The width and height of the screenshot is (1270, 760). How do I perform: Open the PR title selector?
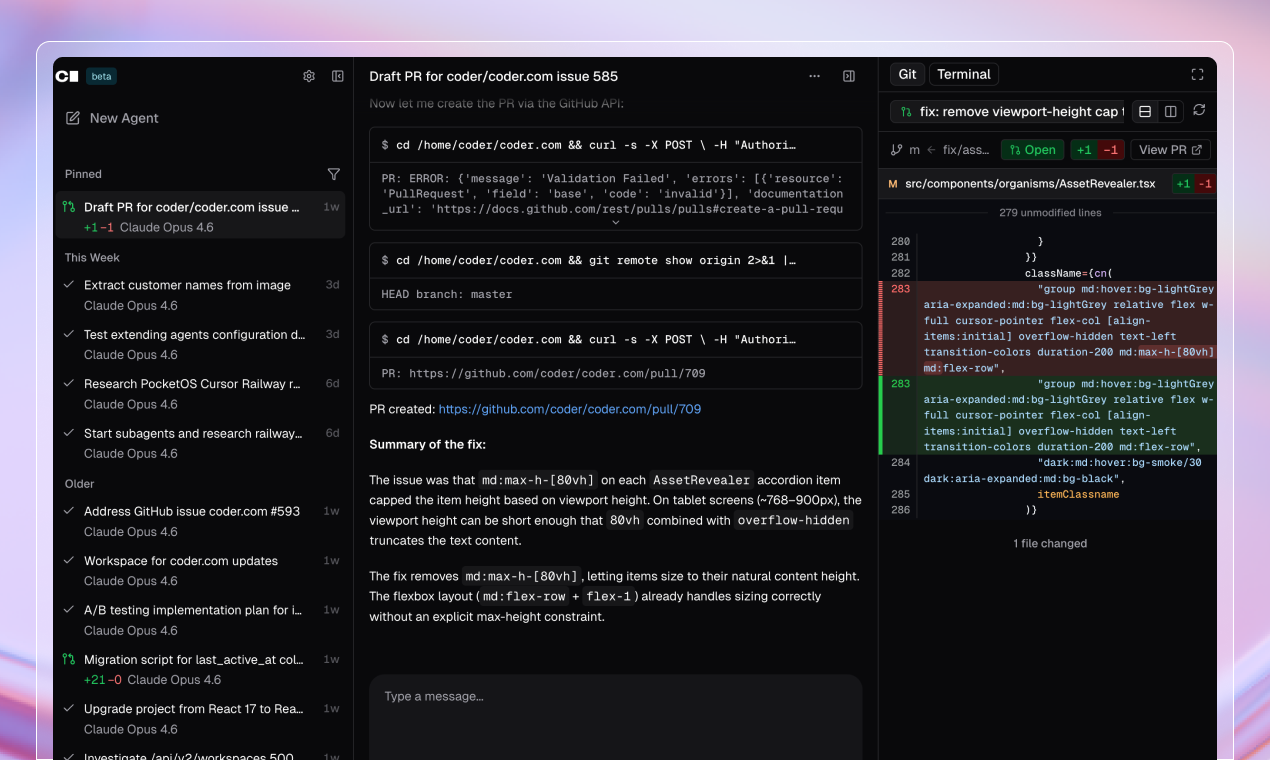(1007, 112)
